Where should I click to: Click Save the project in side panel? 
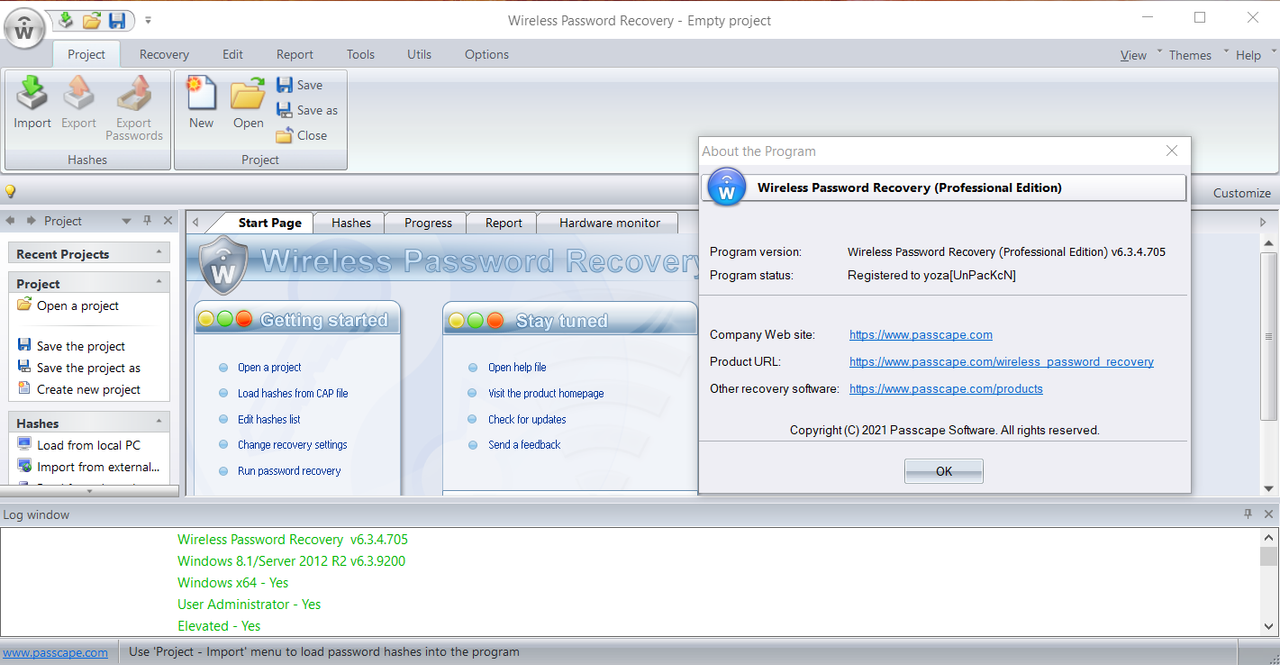coord(71,346)
